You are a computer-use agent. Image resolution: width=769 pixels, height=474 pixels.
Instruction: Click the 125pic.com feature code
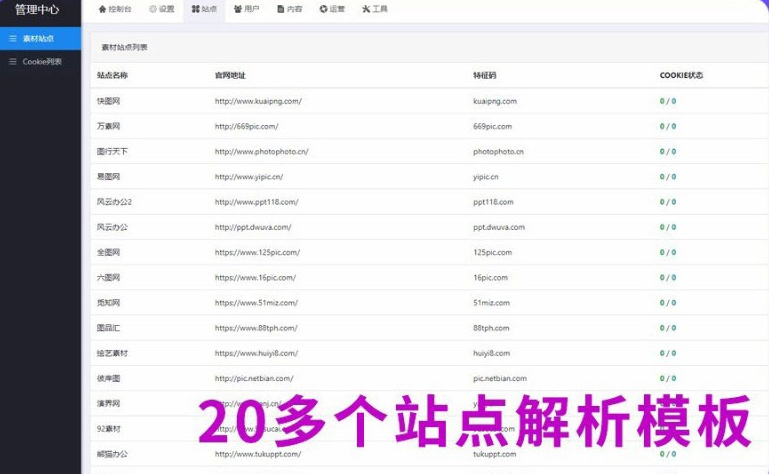pos(492,252)
